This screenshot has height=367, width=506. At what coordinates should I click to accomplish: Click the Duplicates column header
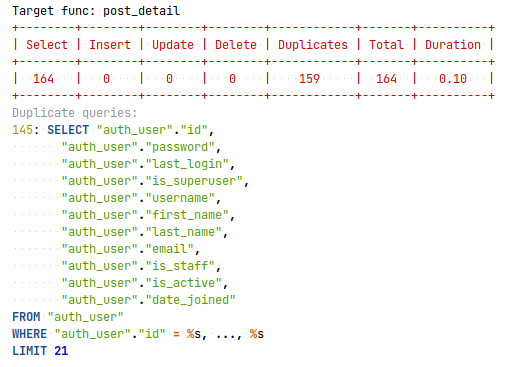tap(313, 45)
